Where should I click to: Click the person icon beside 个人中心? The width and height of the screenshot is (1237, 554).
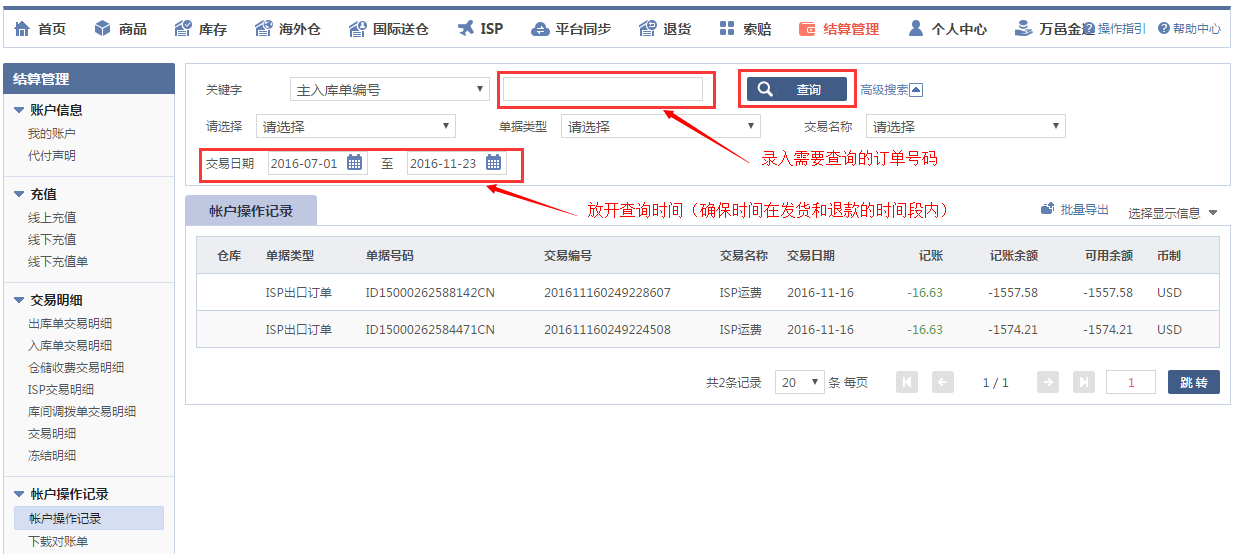click(x=915, y=29)
